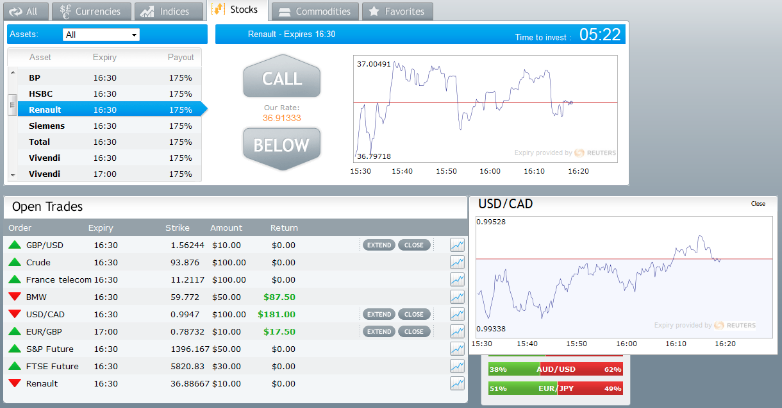This screenshot has width=782, height=408.
Task: Select the Stocks tab
Action: [236, 10]
